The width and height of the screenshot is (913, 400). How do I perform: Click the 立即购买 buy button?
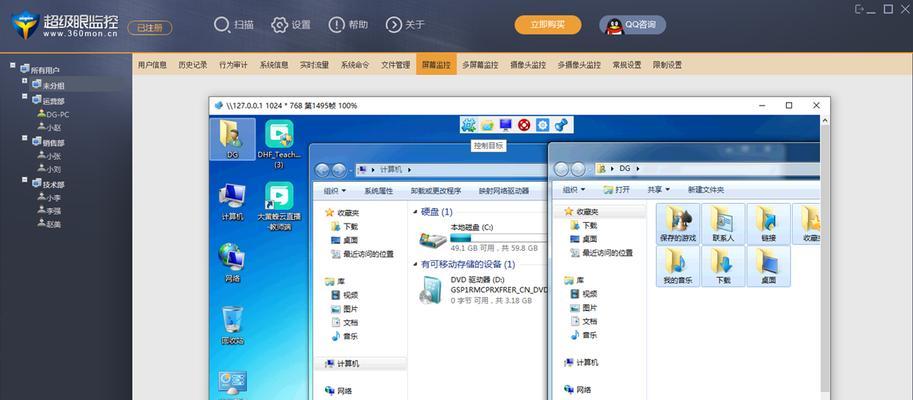pos(548,25)
